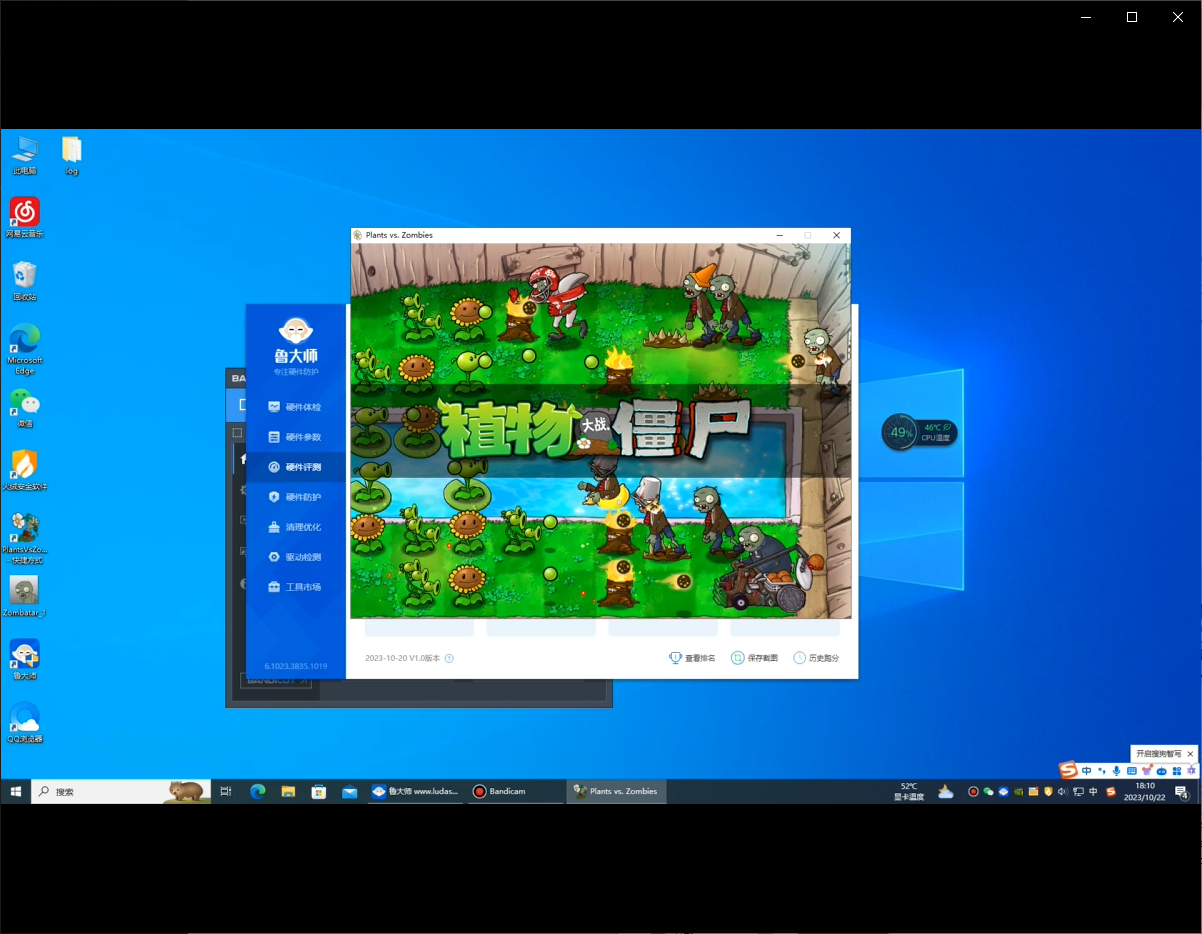
Task: Launch Edge from the taskbar
Action: click(257, 791)
